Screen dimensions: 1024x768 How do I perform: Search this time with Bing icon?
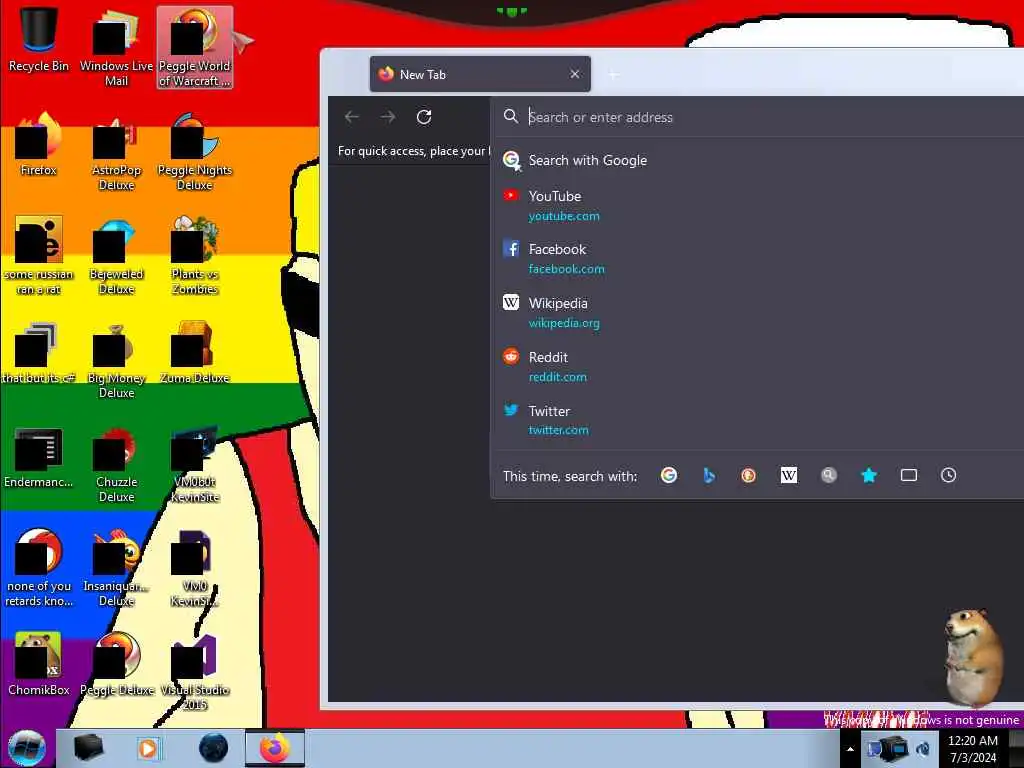point(709,475)
